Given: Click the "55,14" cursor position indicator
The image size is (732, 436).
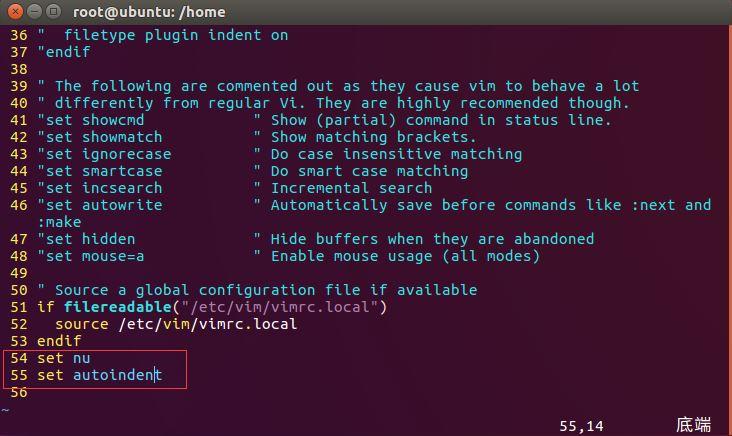Looking at the screenshot, I should coord(581,426).
